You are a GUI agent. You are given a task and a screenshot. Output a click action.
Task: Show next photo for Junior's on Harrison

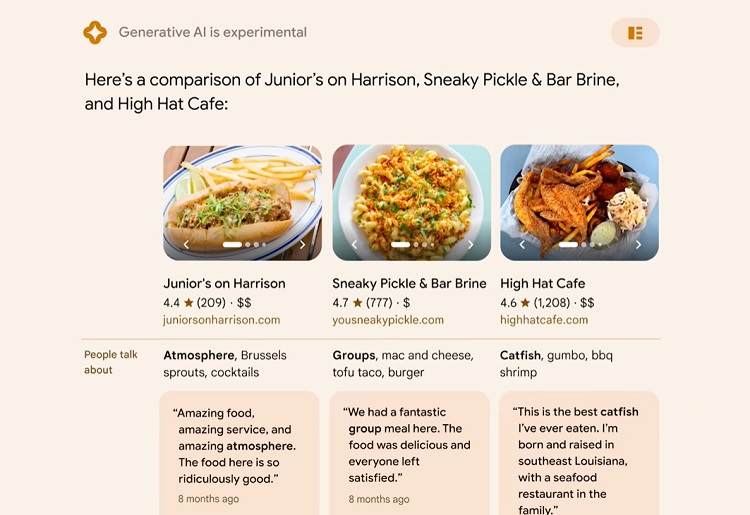(x=302, y=244)
